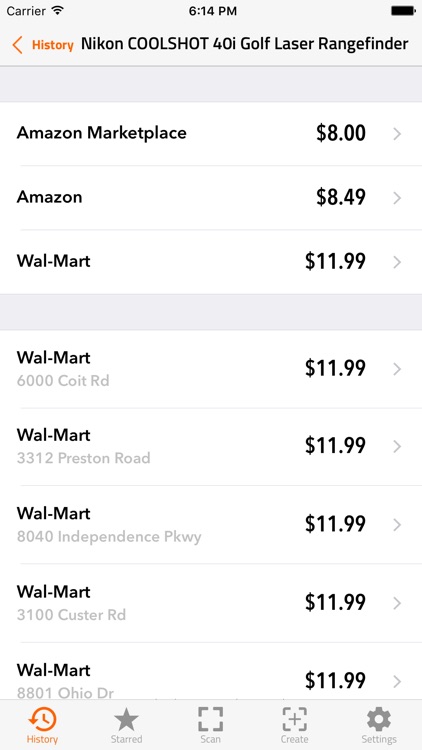Tap the Settings tab label
Screen dimensions: 422x750
pos(378,739)
